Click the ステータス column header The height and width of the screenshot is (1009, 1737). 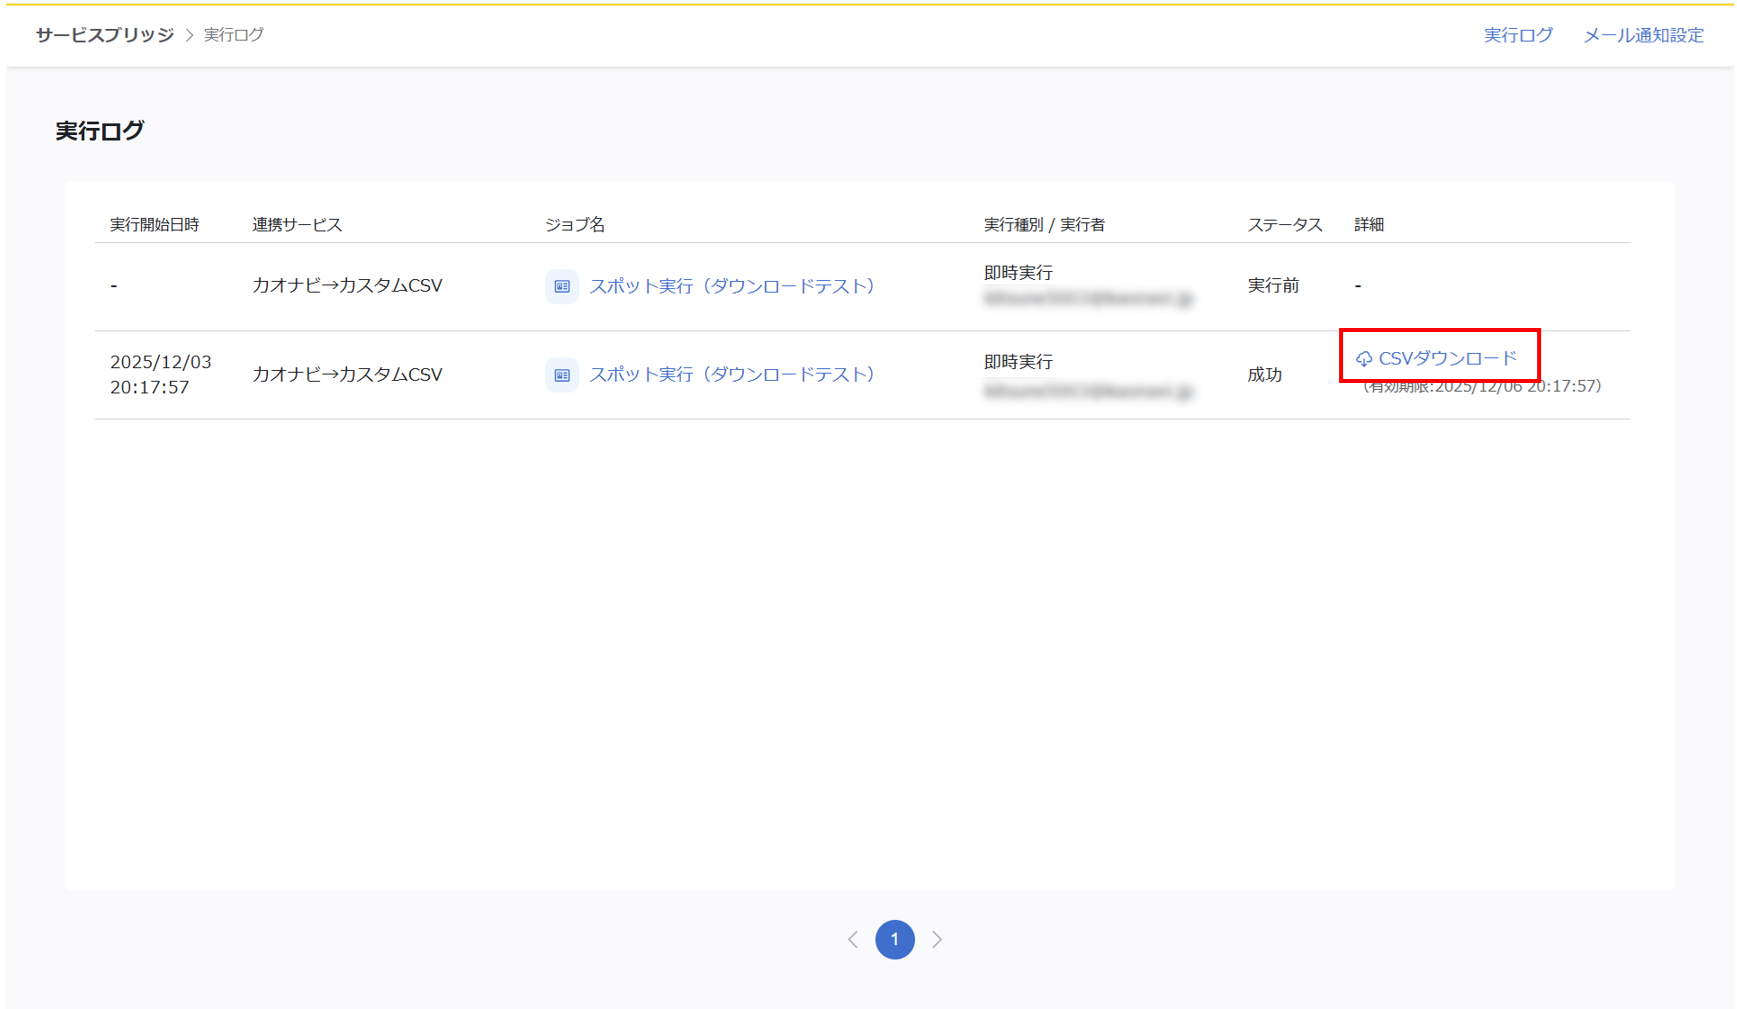tap(1284, 225)
